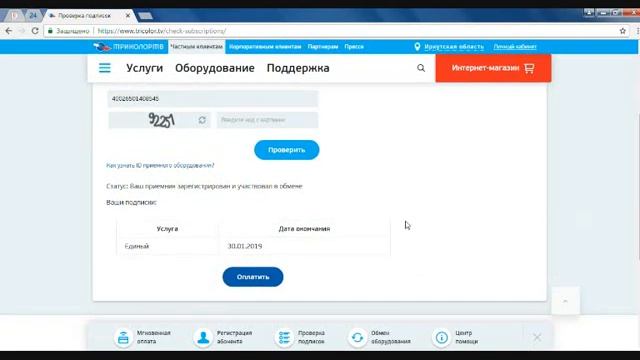The height and width of the screenshot is (360, 640).
Task: Open Партнерам section
Action: pos(323,47)
